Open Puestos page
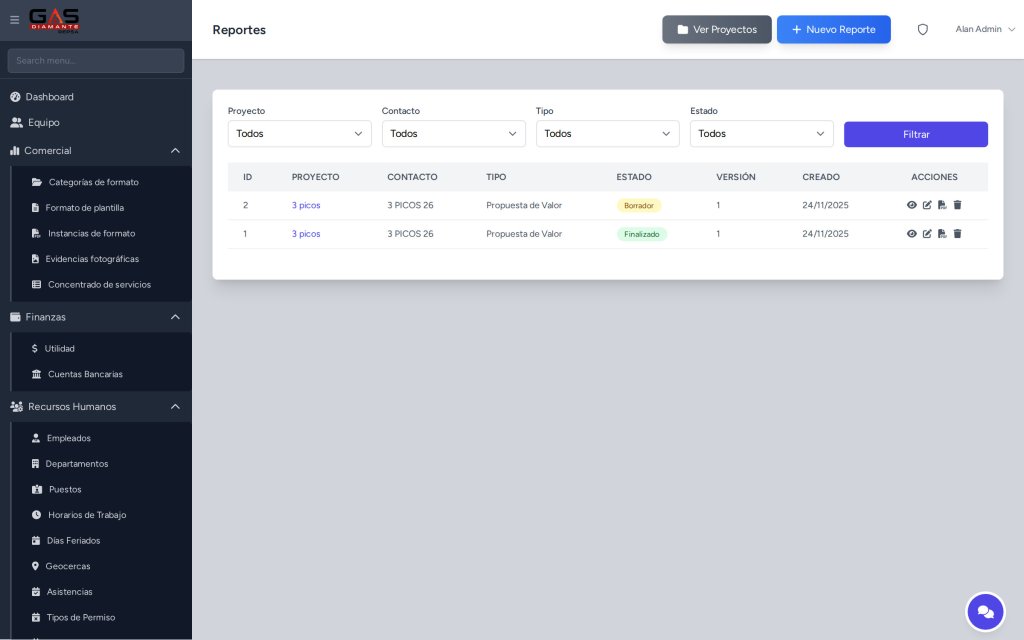Viewport: 1024px width, 640px height. (65, 489)
